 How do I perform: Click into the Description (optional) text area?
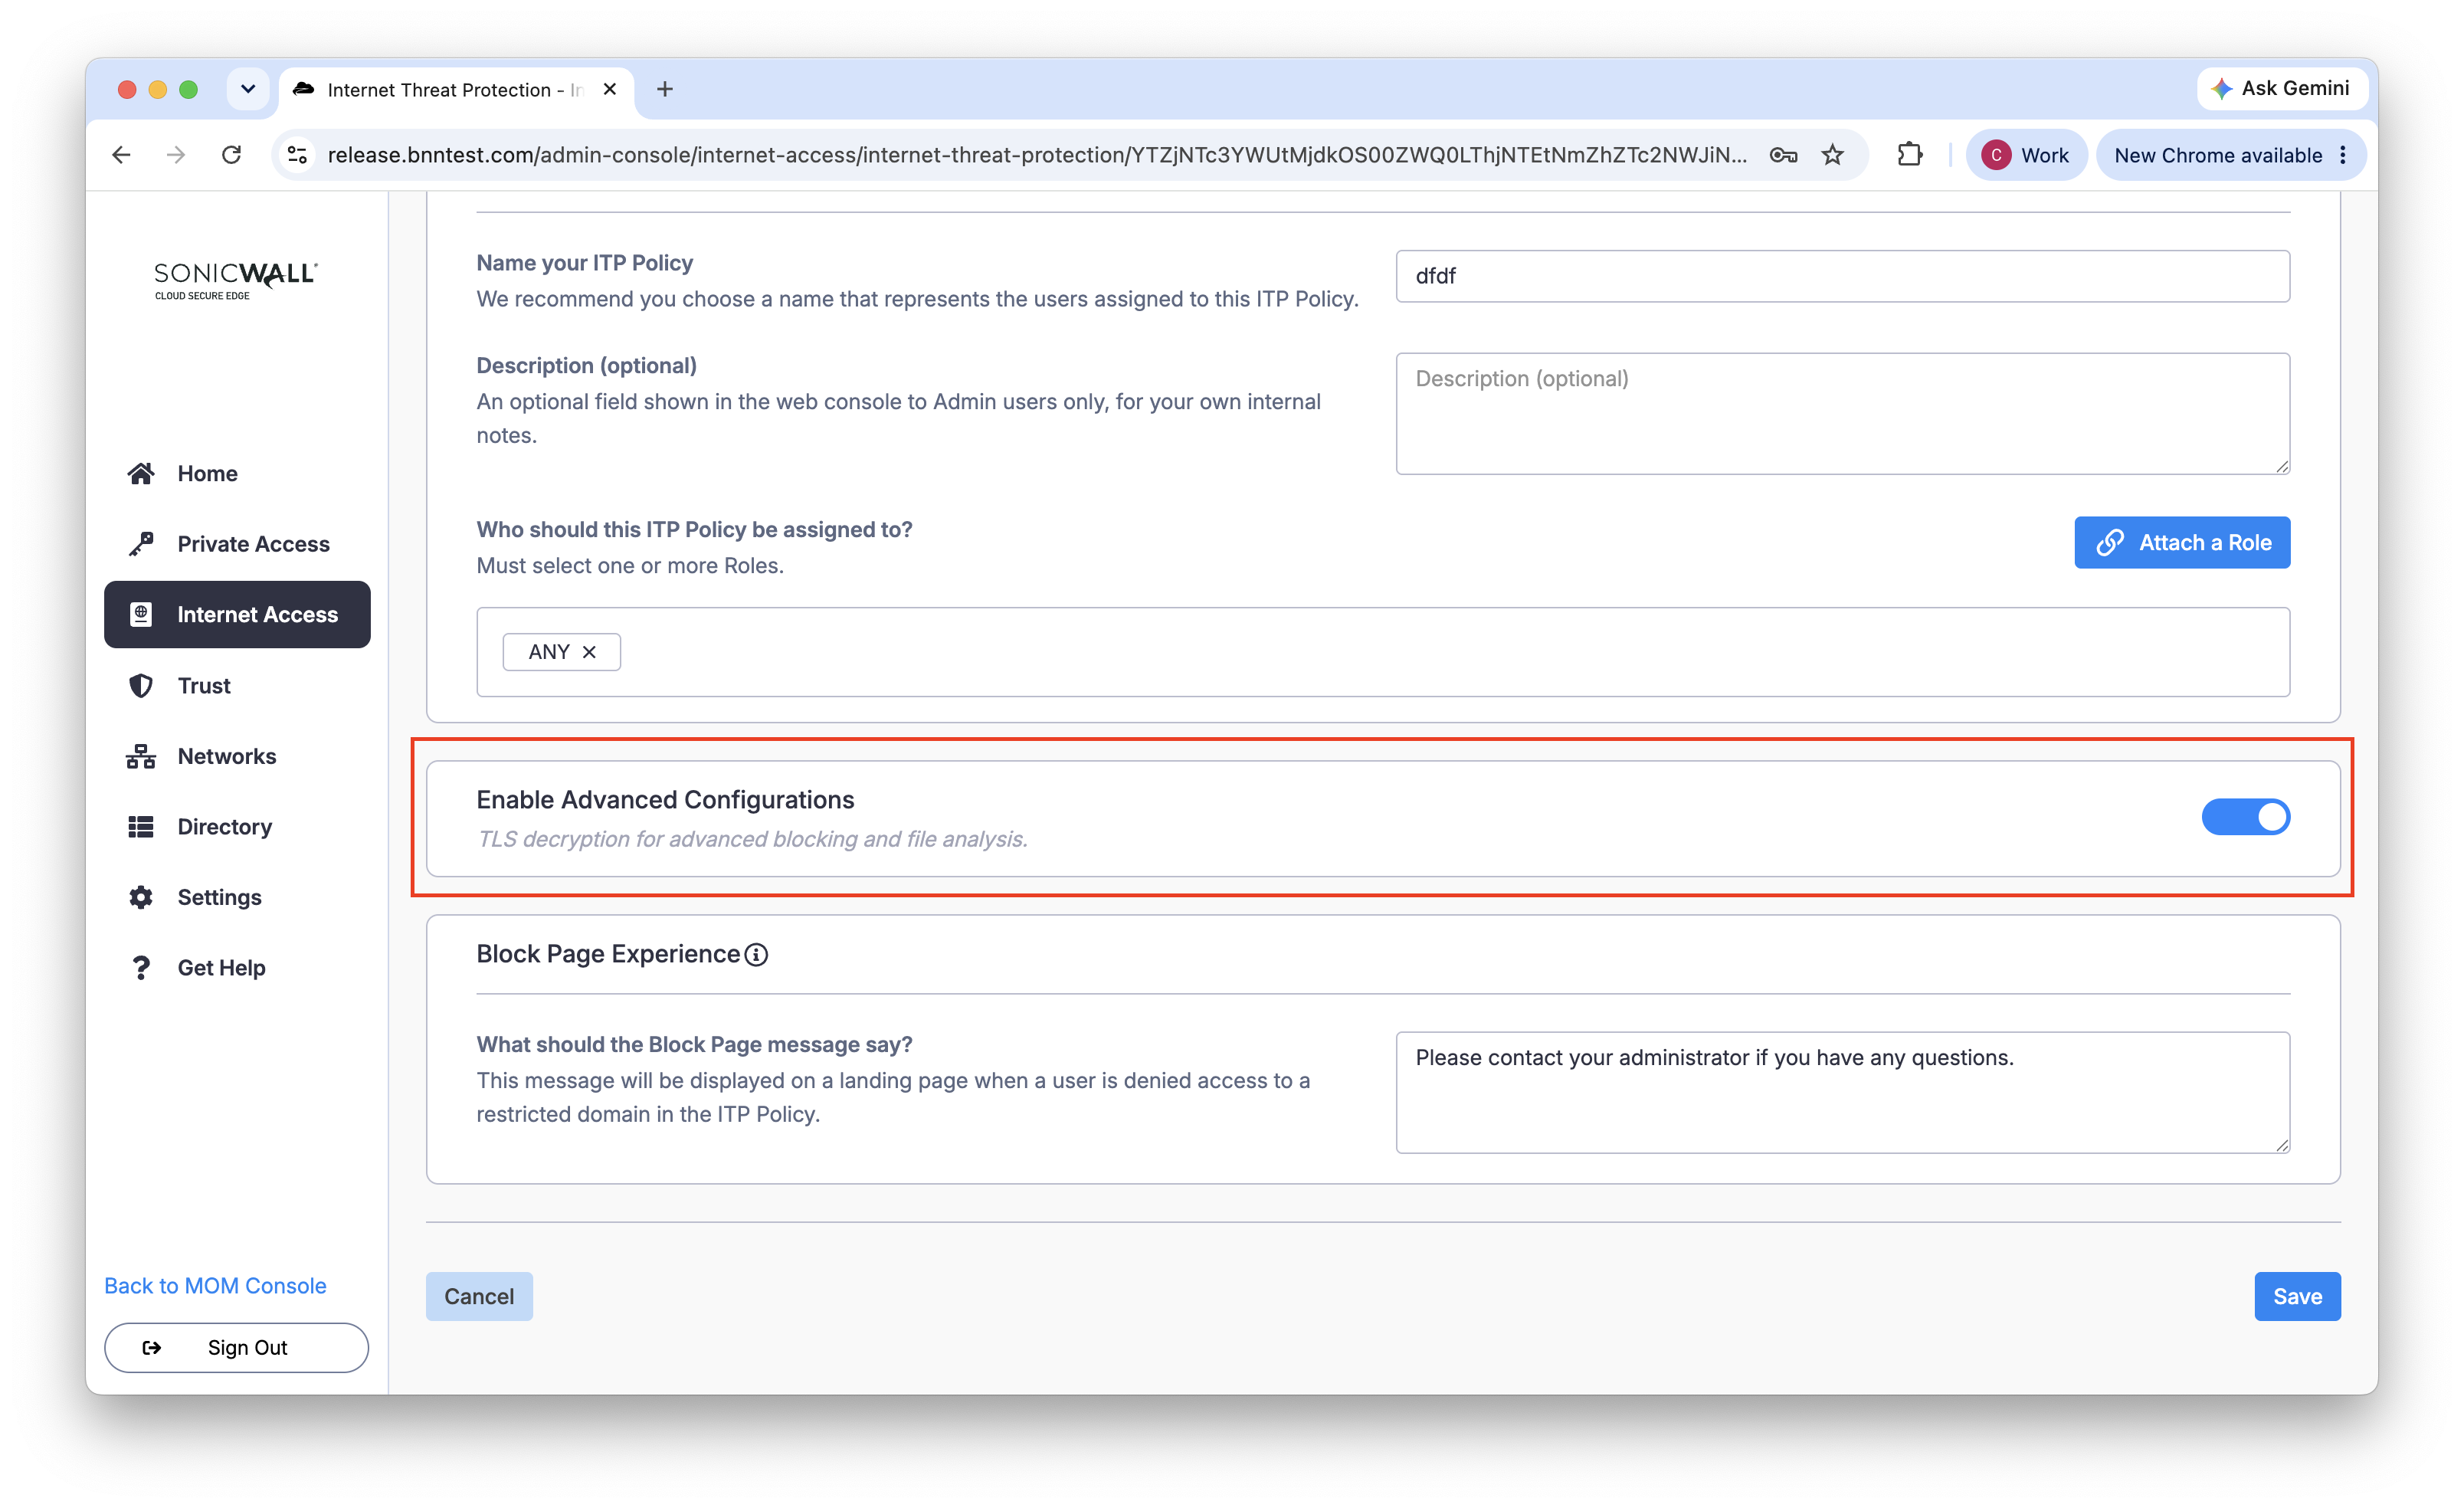1842,413
